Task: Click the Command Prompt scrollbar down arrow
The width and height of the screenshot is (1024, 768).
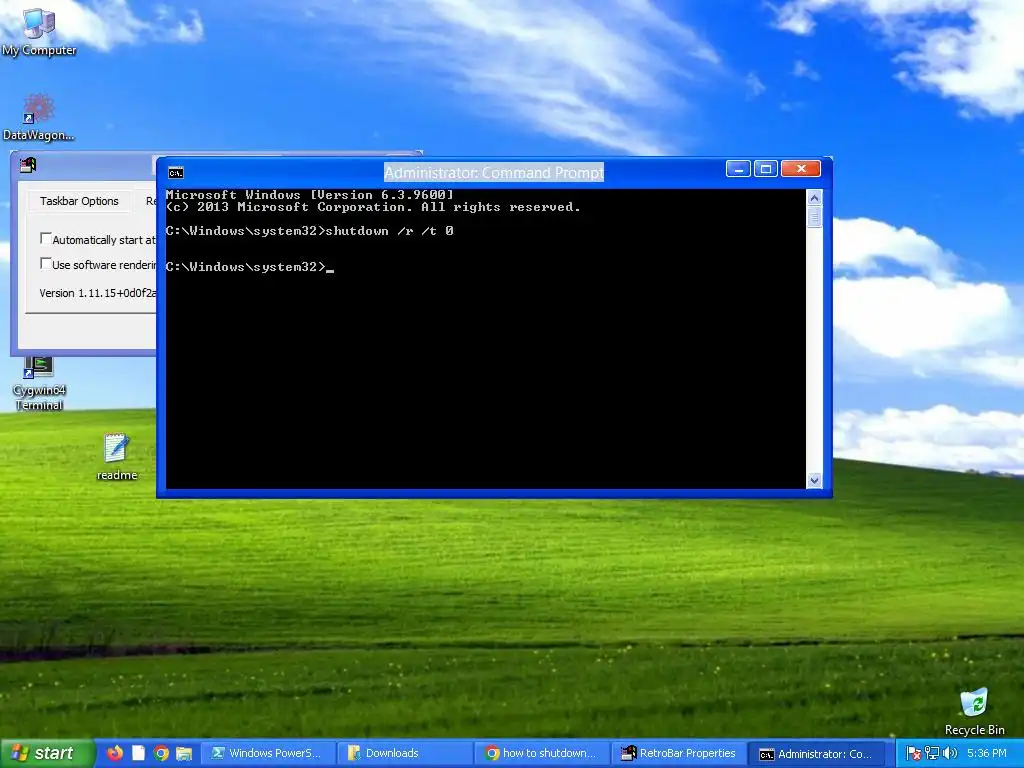Action: point(814,481)
